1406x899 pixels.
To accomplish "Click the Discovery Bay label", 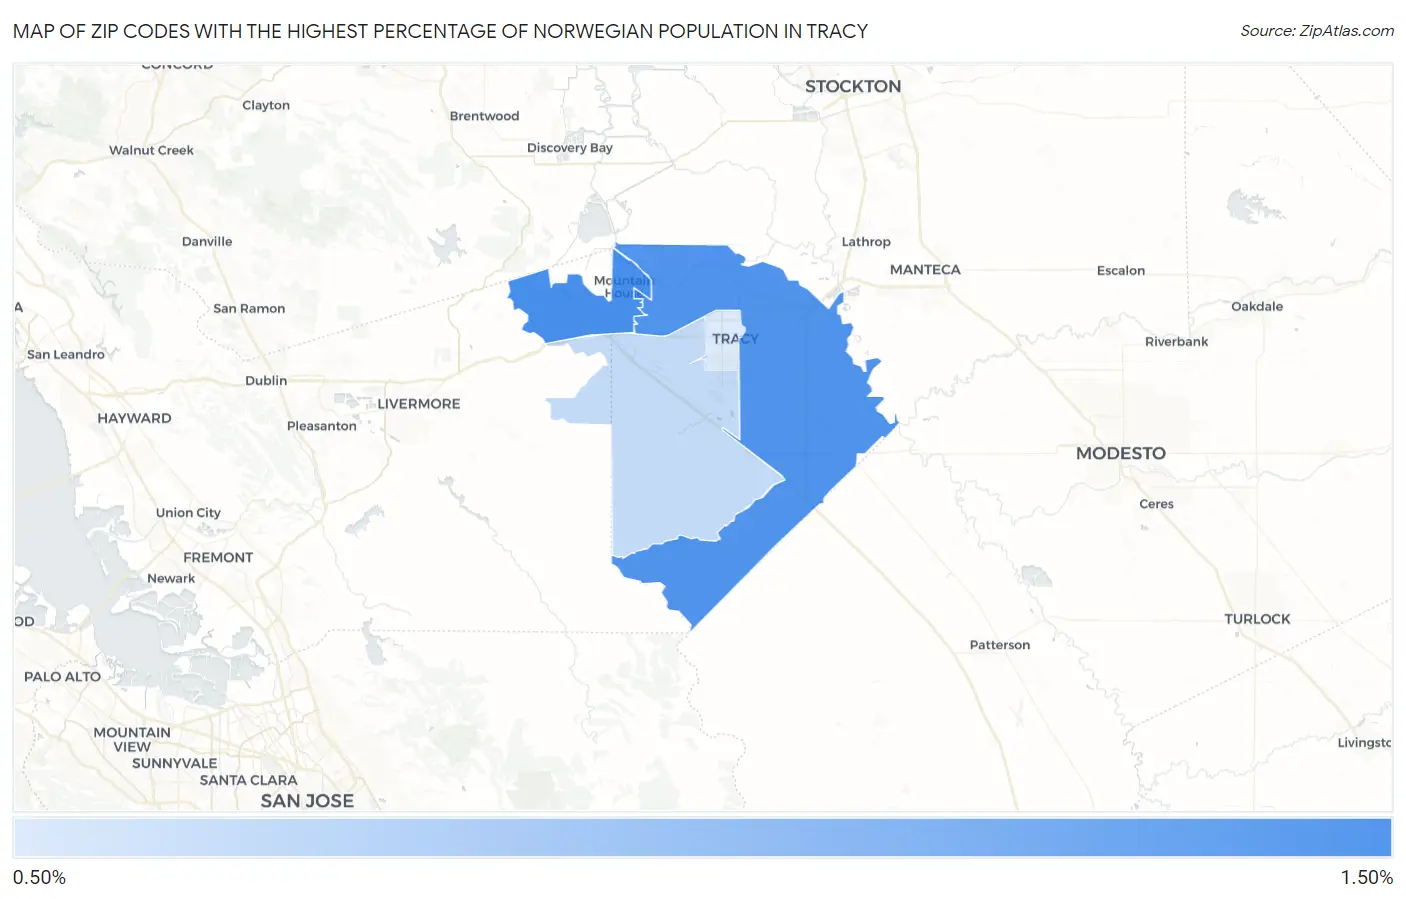I will (x=570, y=148).
